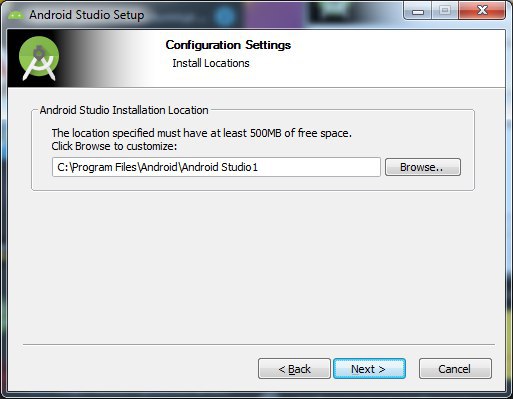Image resolution: width=513 pixels, height=399 pixels.
Task: Select the 'Install Locations' subtitle text
Action: [x=211, y=63]
